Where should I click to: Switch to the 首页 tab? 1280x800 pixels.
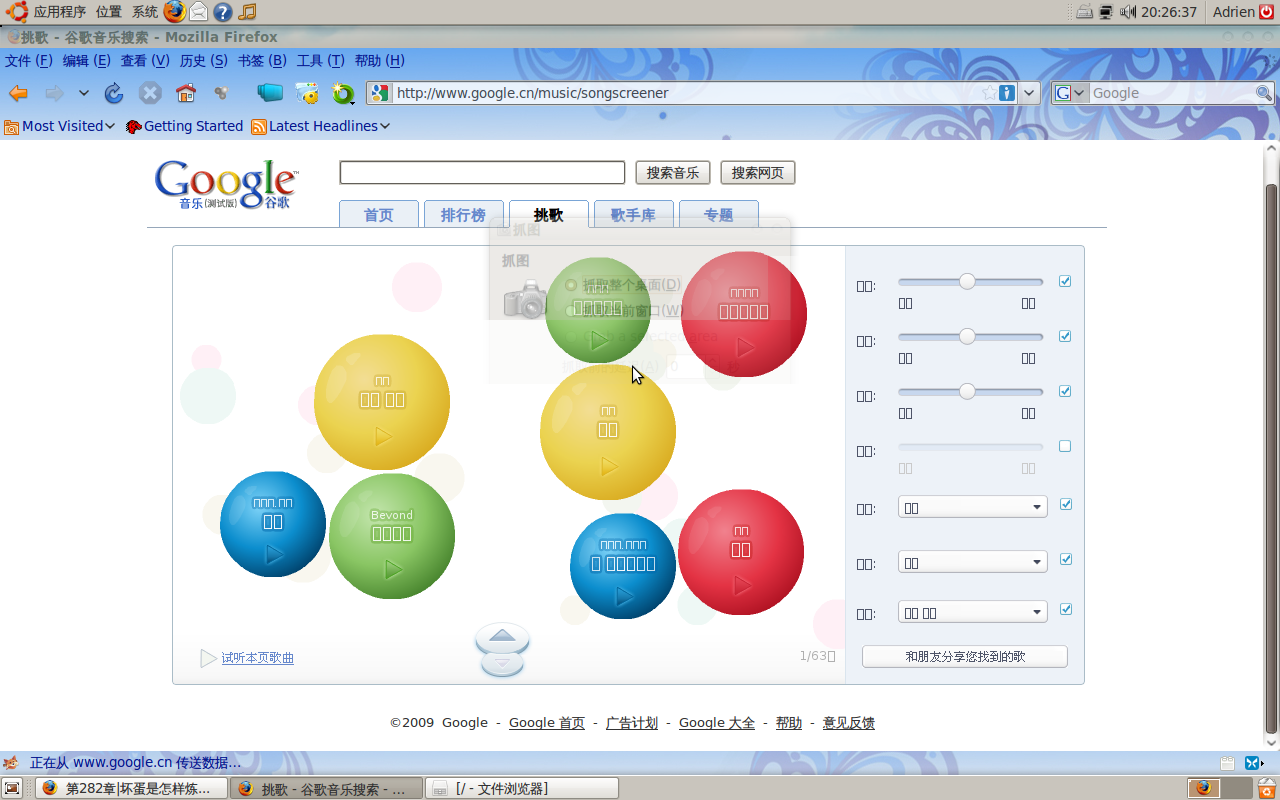(379, 215)
